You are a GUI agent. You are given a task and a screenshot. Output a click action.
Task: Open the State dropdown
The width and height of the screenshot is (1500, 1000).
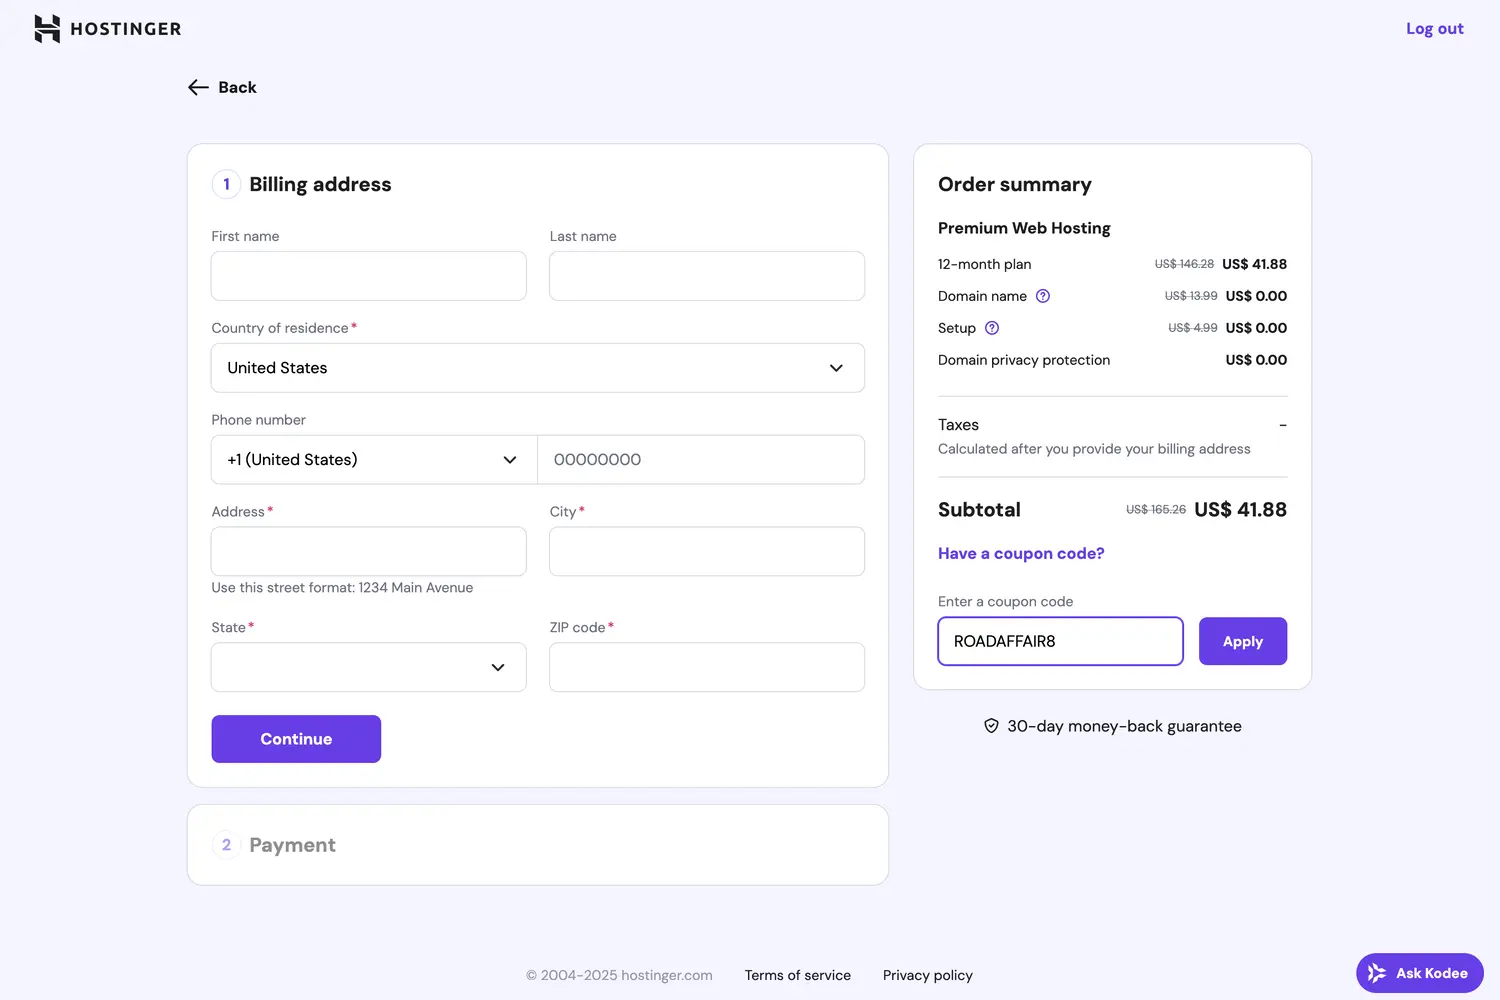pos(368,667)
